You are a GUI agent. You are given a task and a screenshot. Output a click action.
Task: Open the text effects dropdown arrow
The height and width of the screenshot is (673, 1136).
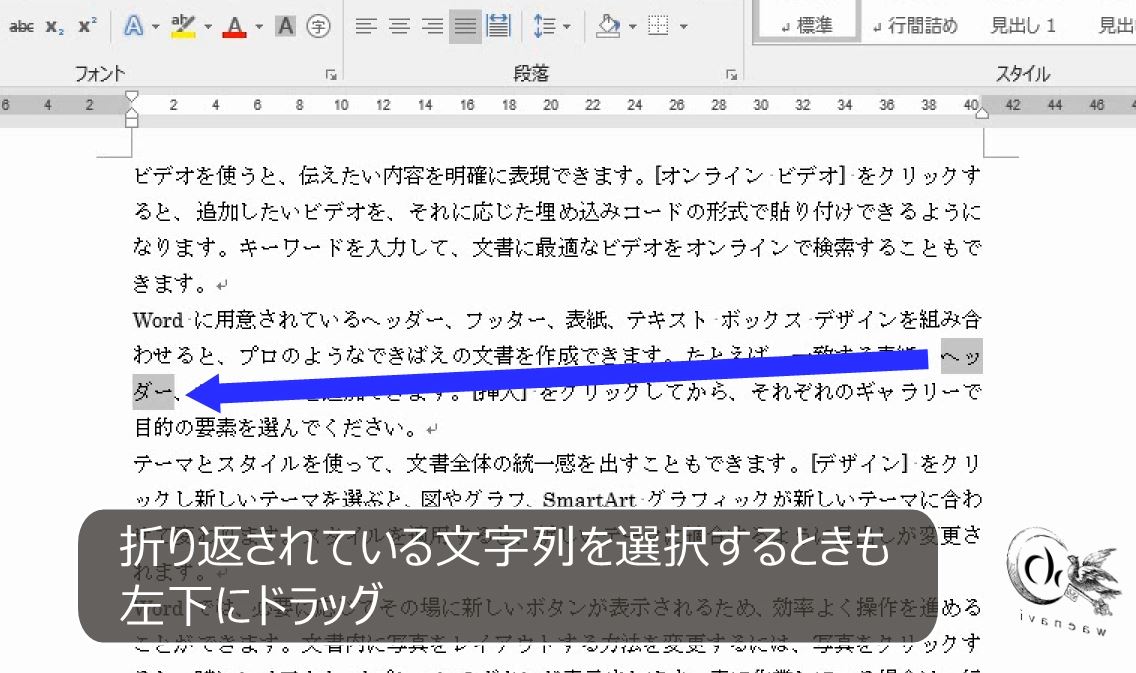click(155, 27)
